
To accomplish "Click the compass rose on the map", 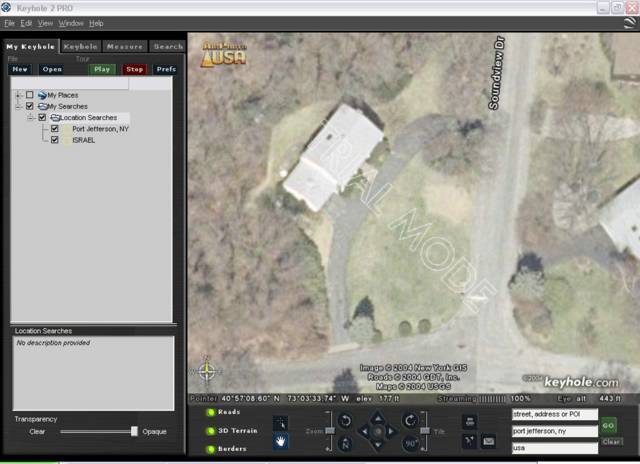I will pyautogui.click(x=207, y=371).
